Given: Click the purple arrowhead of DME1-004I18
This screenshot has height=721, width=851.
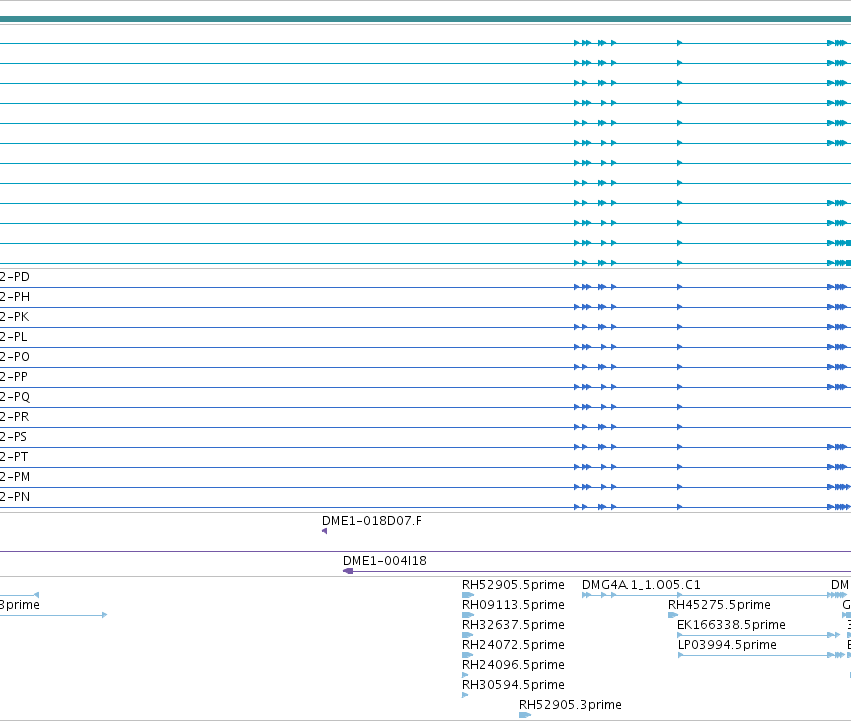Looking at the screenshot, I should (x=348, y=571).
